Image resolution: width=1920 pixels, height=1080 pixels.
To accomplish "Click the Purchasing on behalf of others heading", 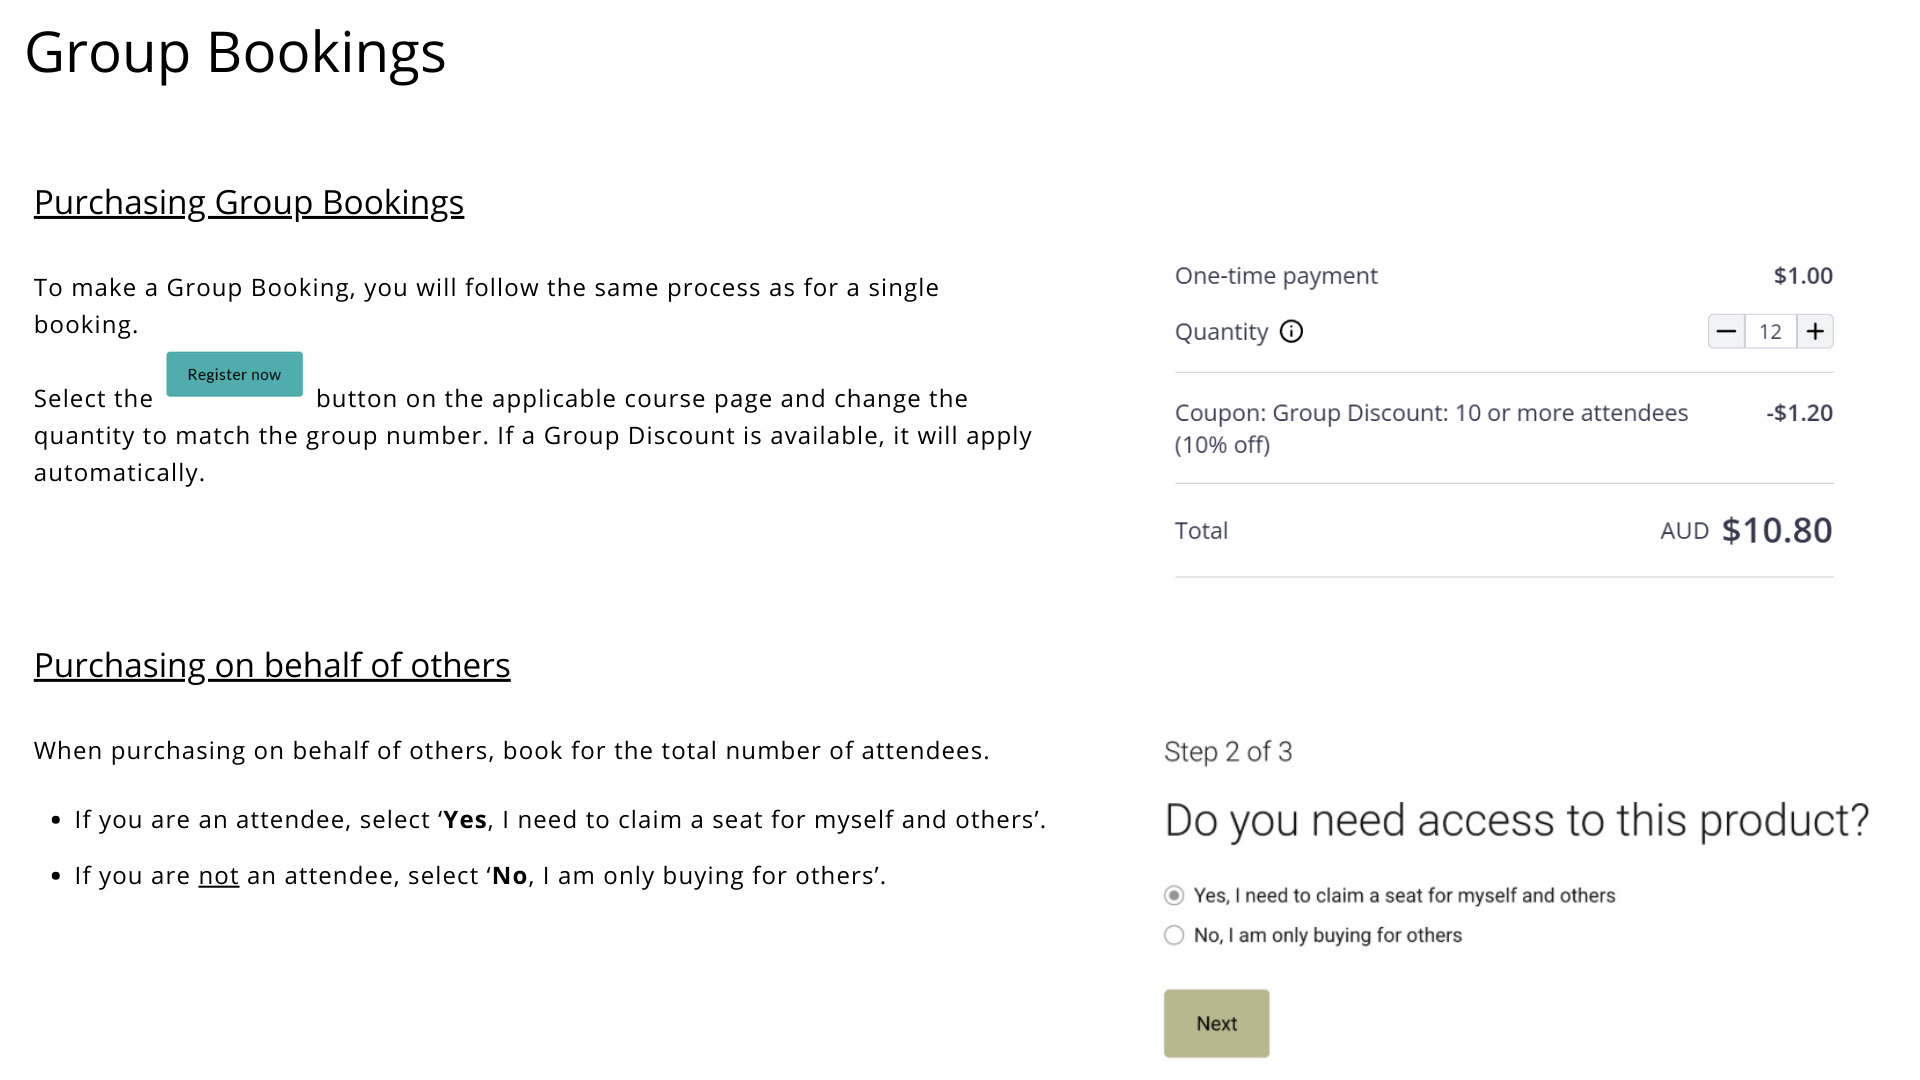I will [x=272, y=665].
